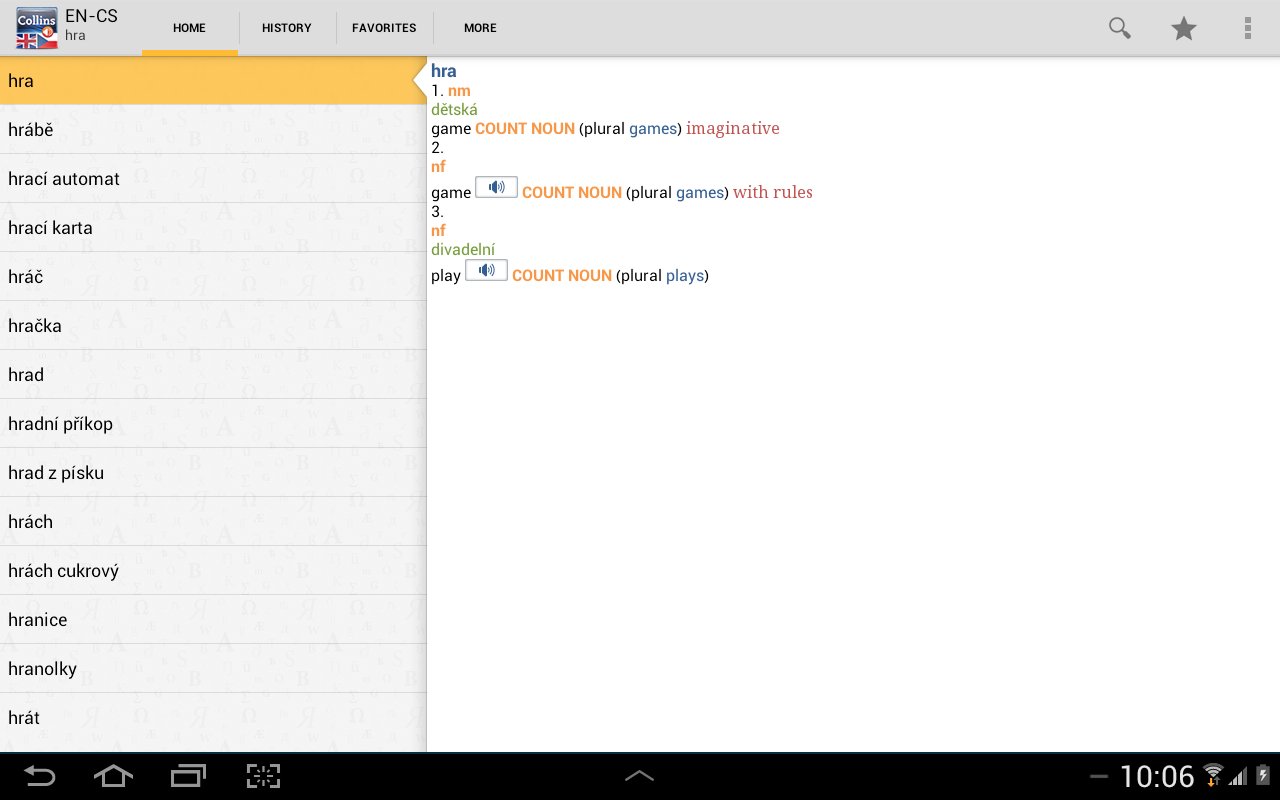Tap the word 'imaginative'
Viewport: 1280px width, 800px height.
point(733,128)
